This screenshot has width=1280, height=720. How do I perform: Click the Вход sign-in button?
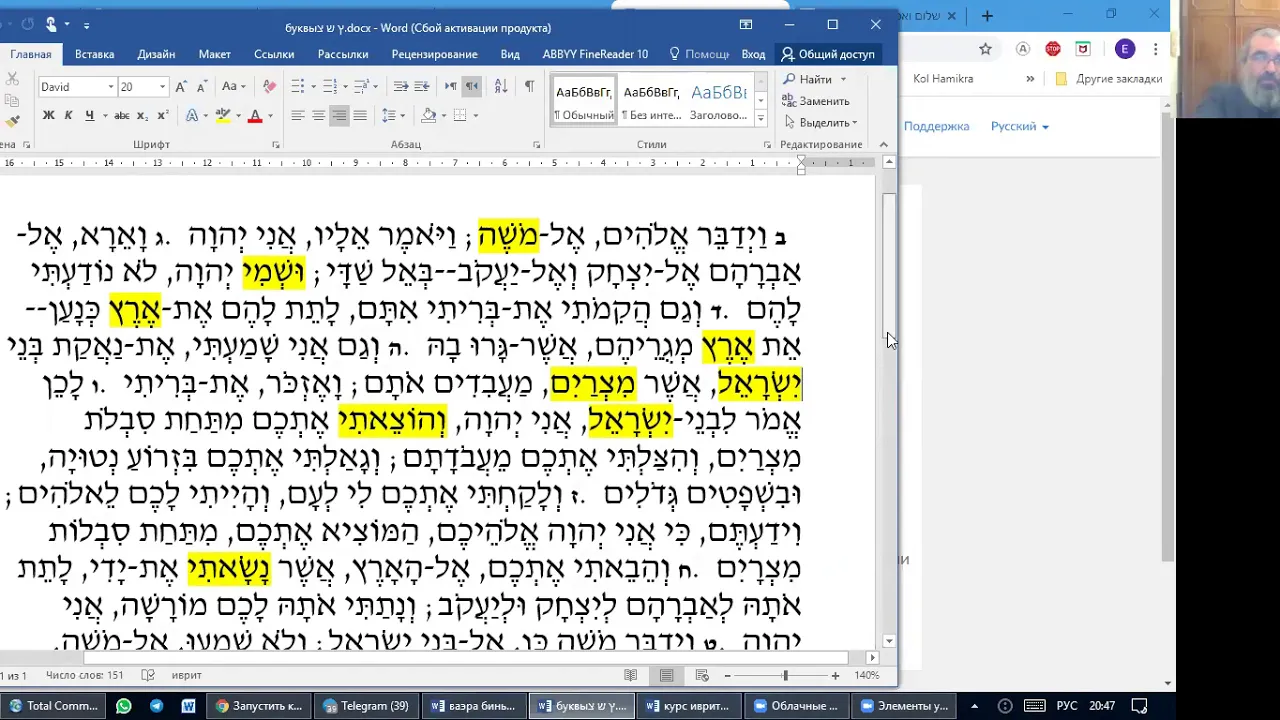[753, 54]
